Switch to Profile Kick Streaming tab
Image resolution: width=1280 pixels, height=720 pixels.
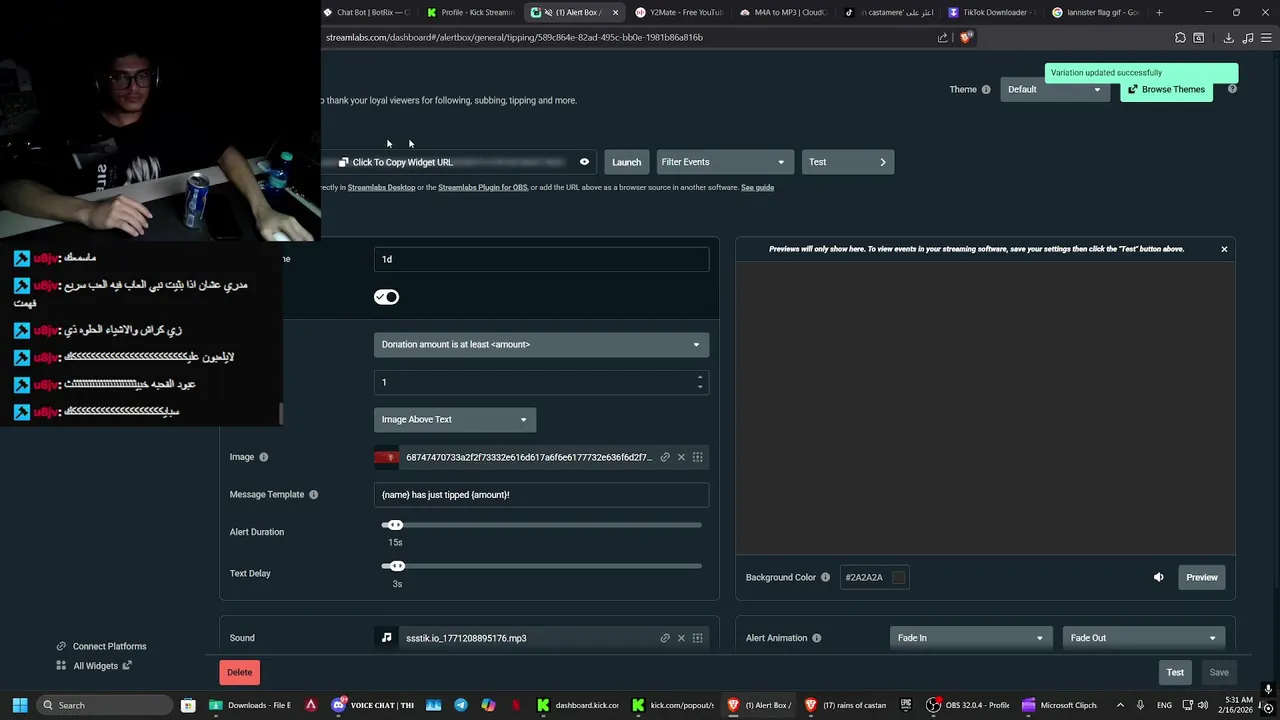tap(470, 12)
